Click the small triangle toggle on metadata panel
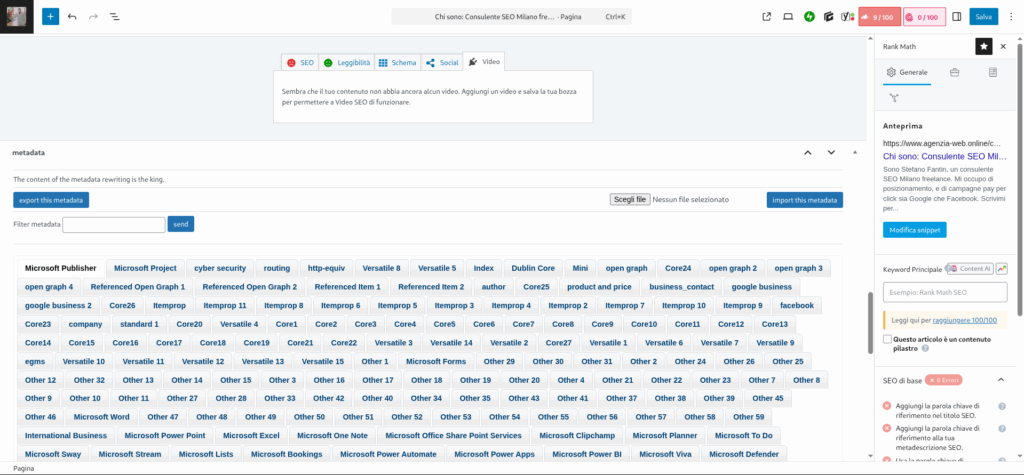 (855, 152)
